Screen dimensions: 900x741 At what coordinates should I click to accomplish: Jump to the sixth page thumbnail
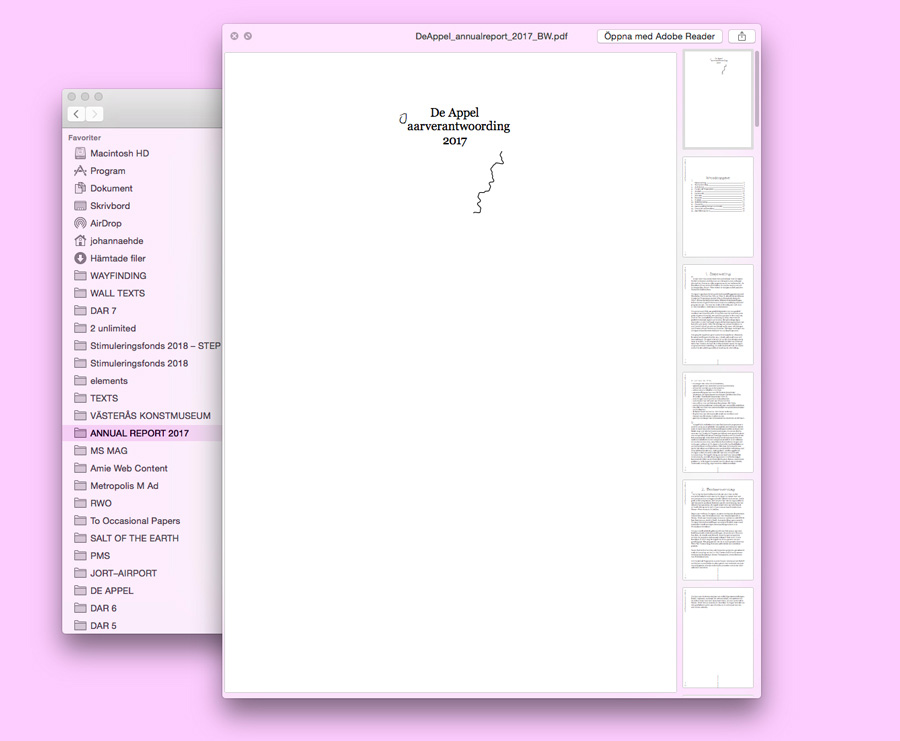717,638
